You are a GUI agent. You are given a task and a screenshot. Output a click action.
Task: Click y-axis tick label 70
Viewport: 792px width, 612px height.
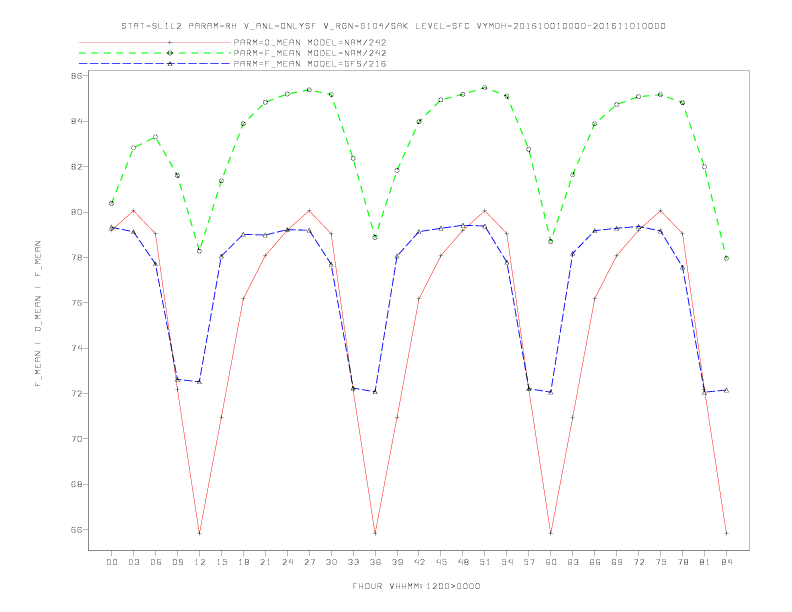tap(77, 439)
